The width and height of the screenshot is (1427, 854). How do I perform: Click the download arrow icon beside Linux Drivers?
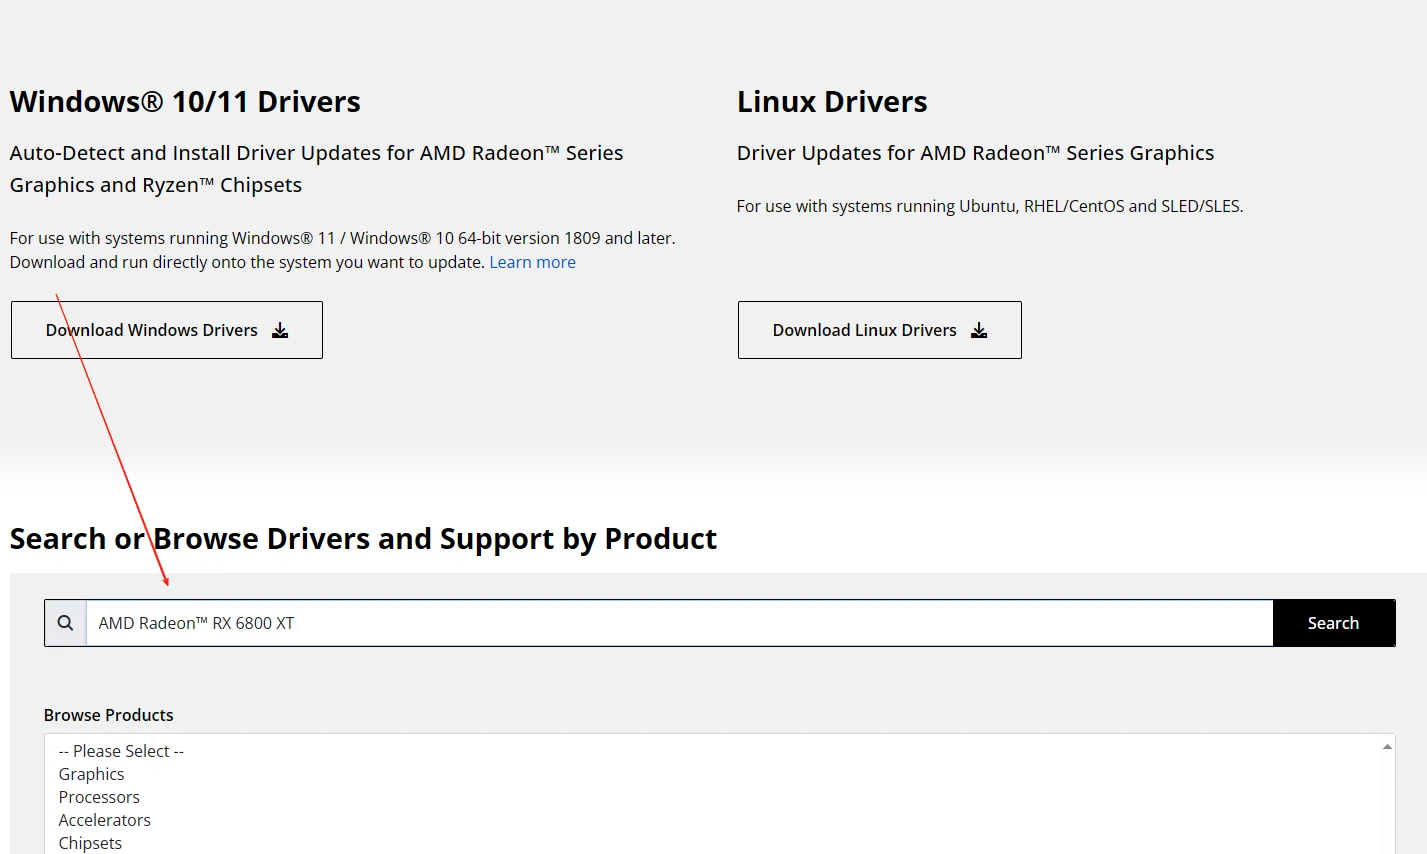coord(979,330)
